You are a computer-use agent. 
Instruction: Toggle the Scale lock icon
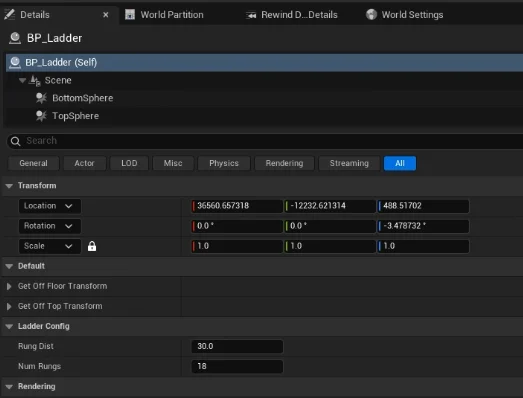[92, 246]
